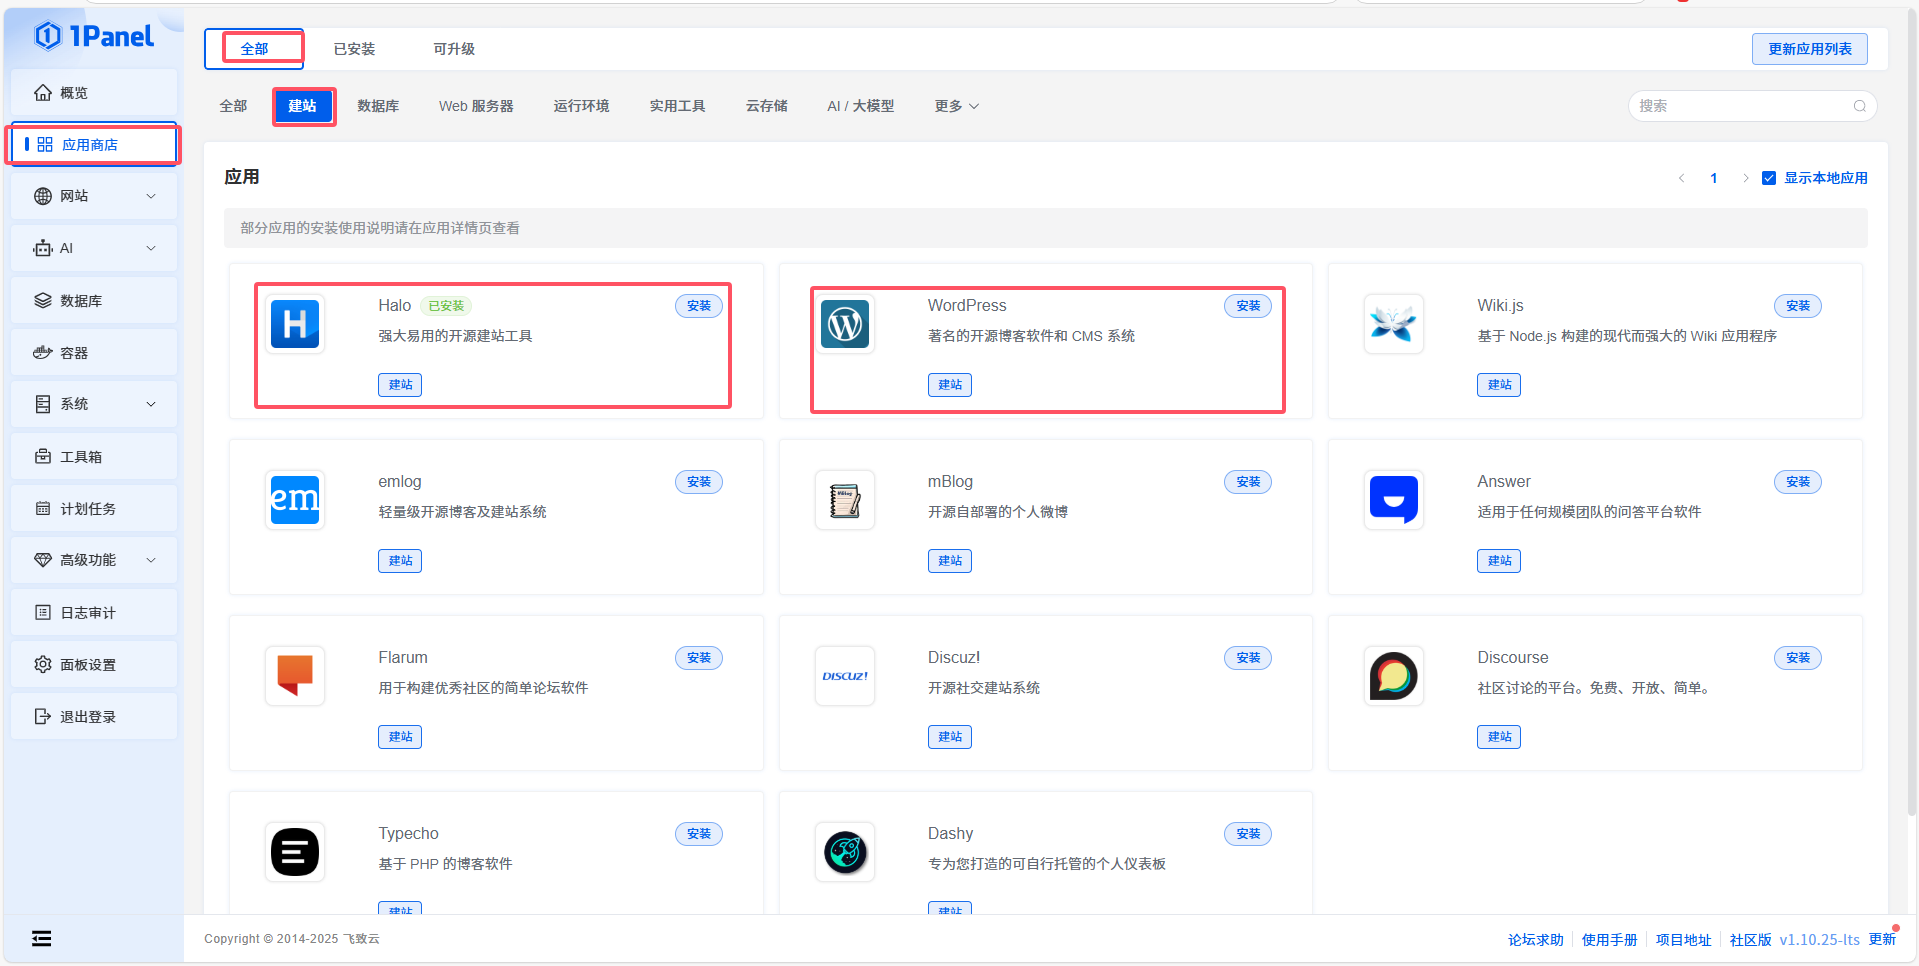Expand the 网站 sidebar menu
The width and height of the screenshot is (1919, 966).
coord(94,196)
